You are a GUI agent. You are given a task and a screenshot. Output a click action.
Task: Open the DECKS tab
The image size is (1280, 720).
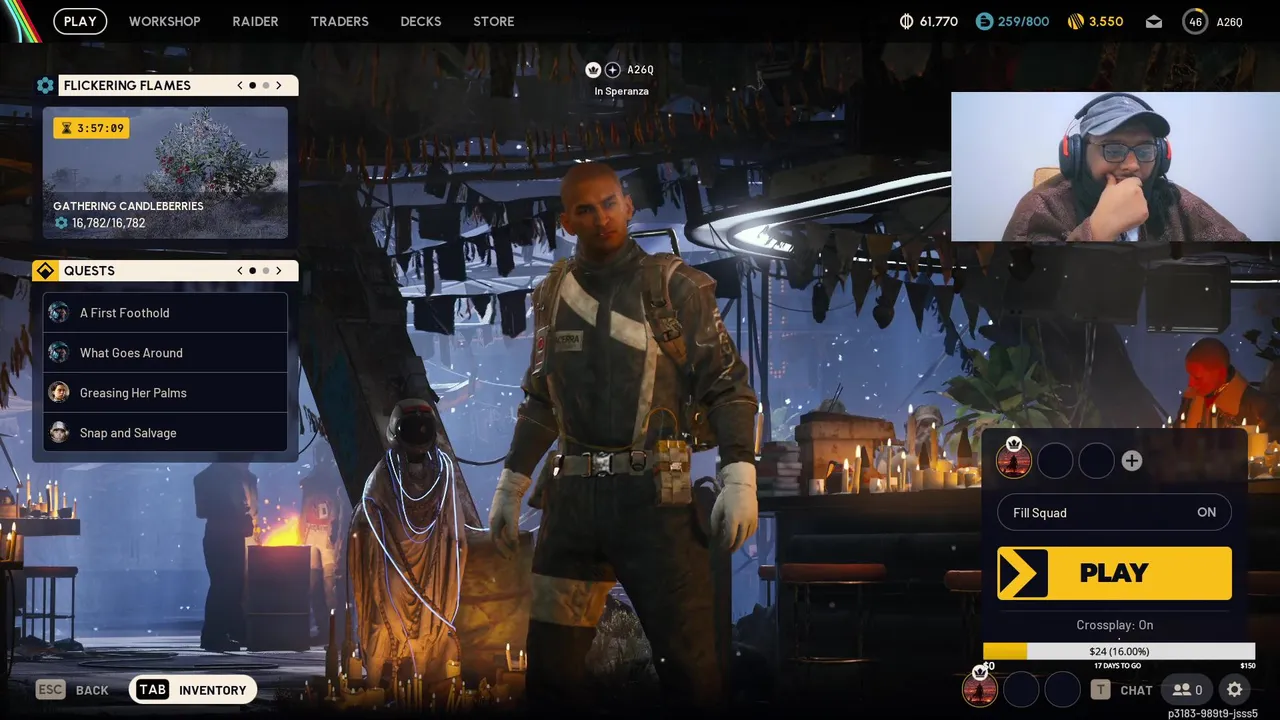(x=421, y=21)
